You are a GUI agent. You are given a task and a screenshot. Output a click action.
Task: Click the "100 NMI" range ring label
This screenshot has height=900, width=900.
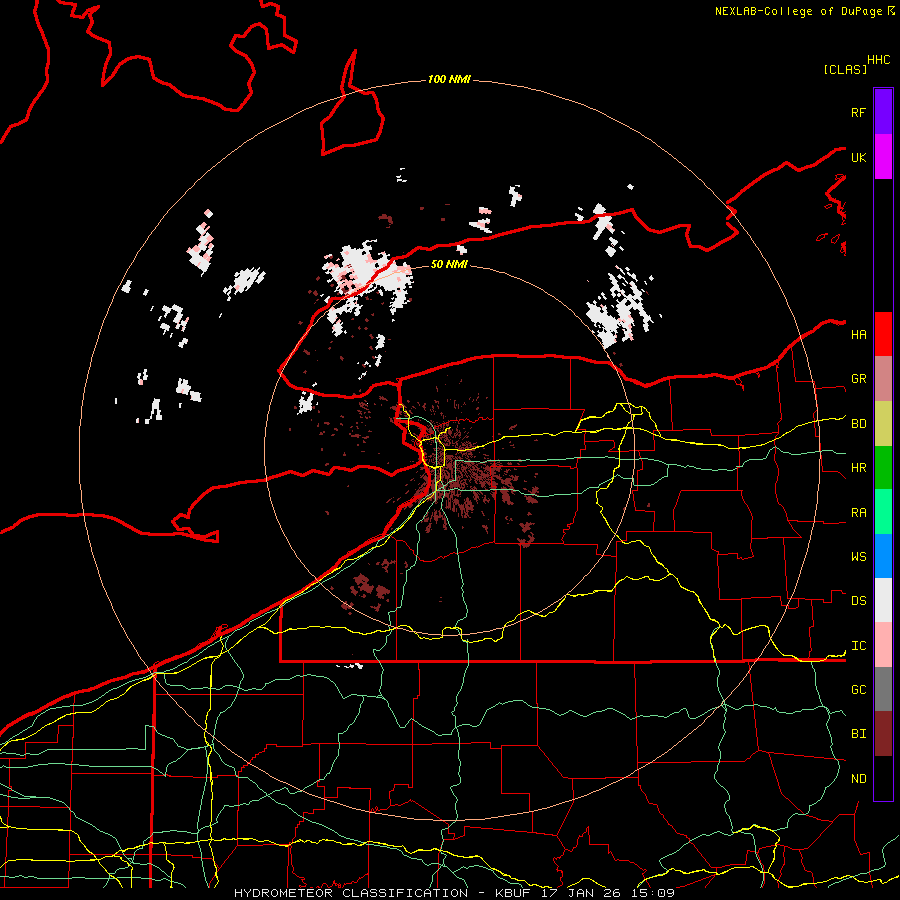click(x=449, y=79)
